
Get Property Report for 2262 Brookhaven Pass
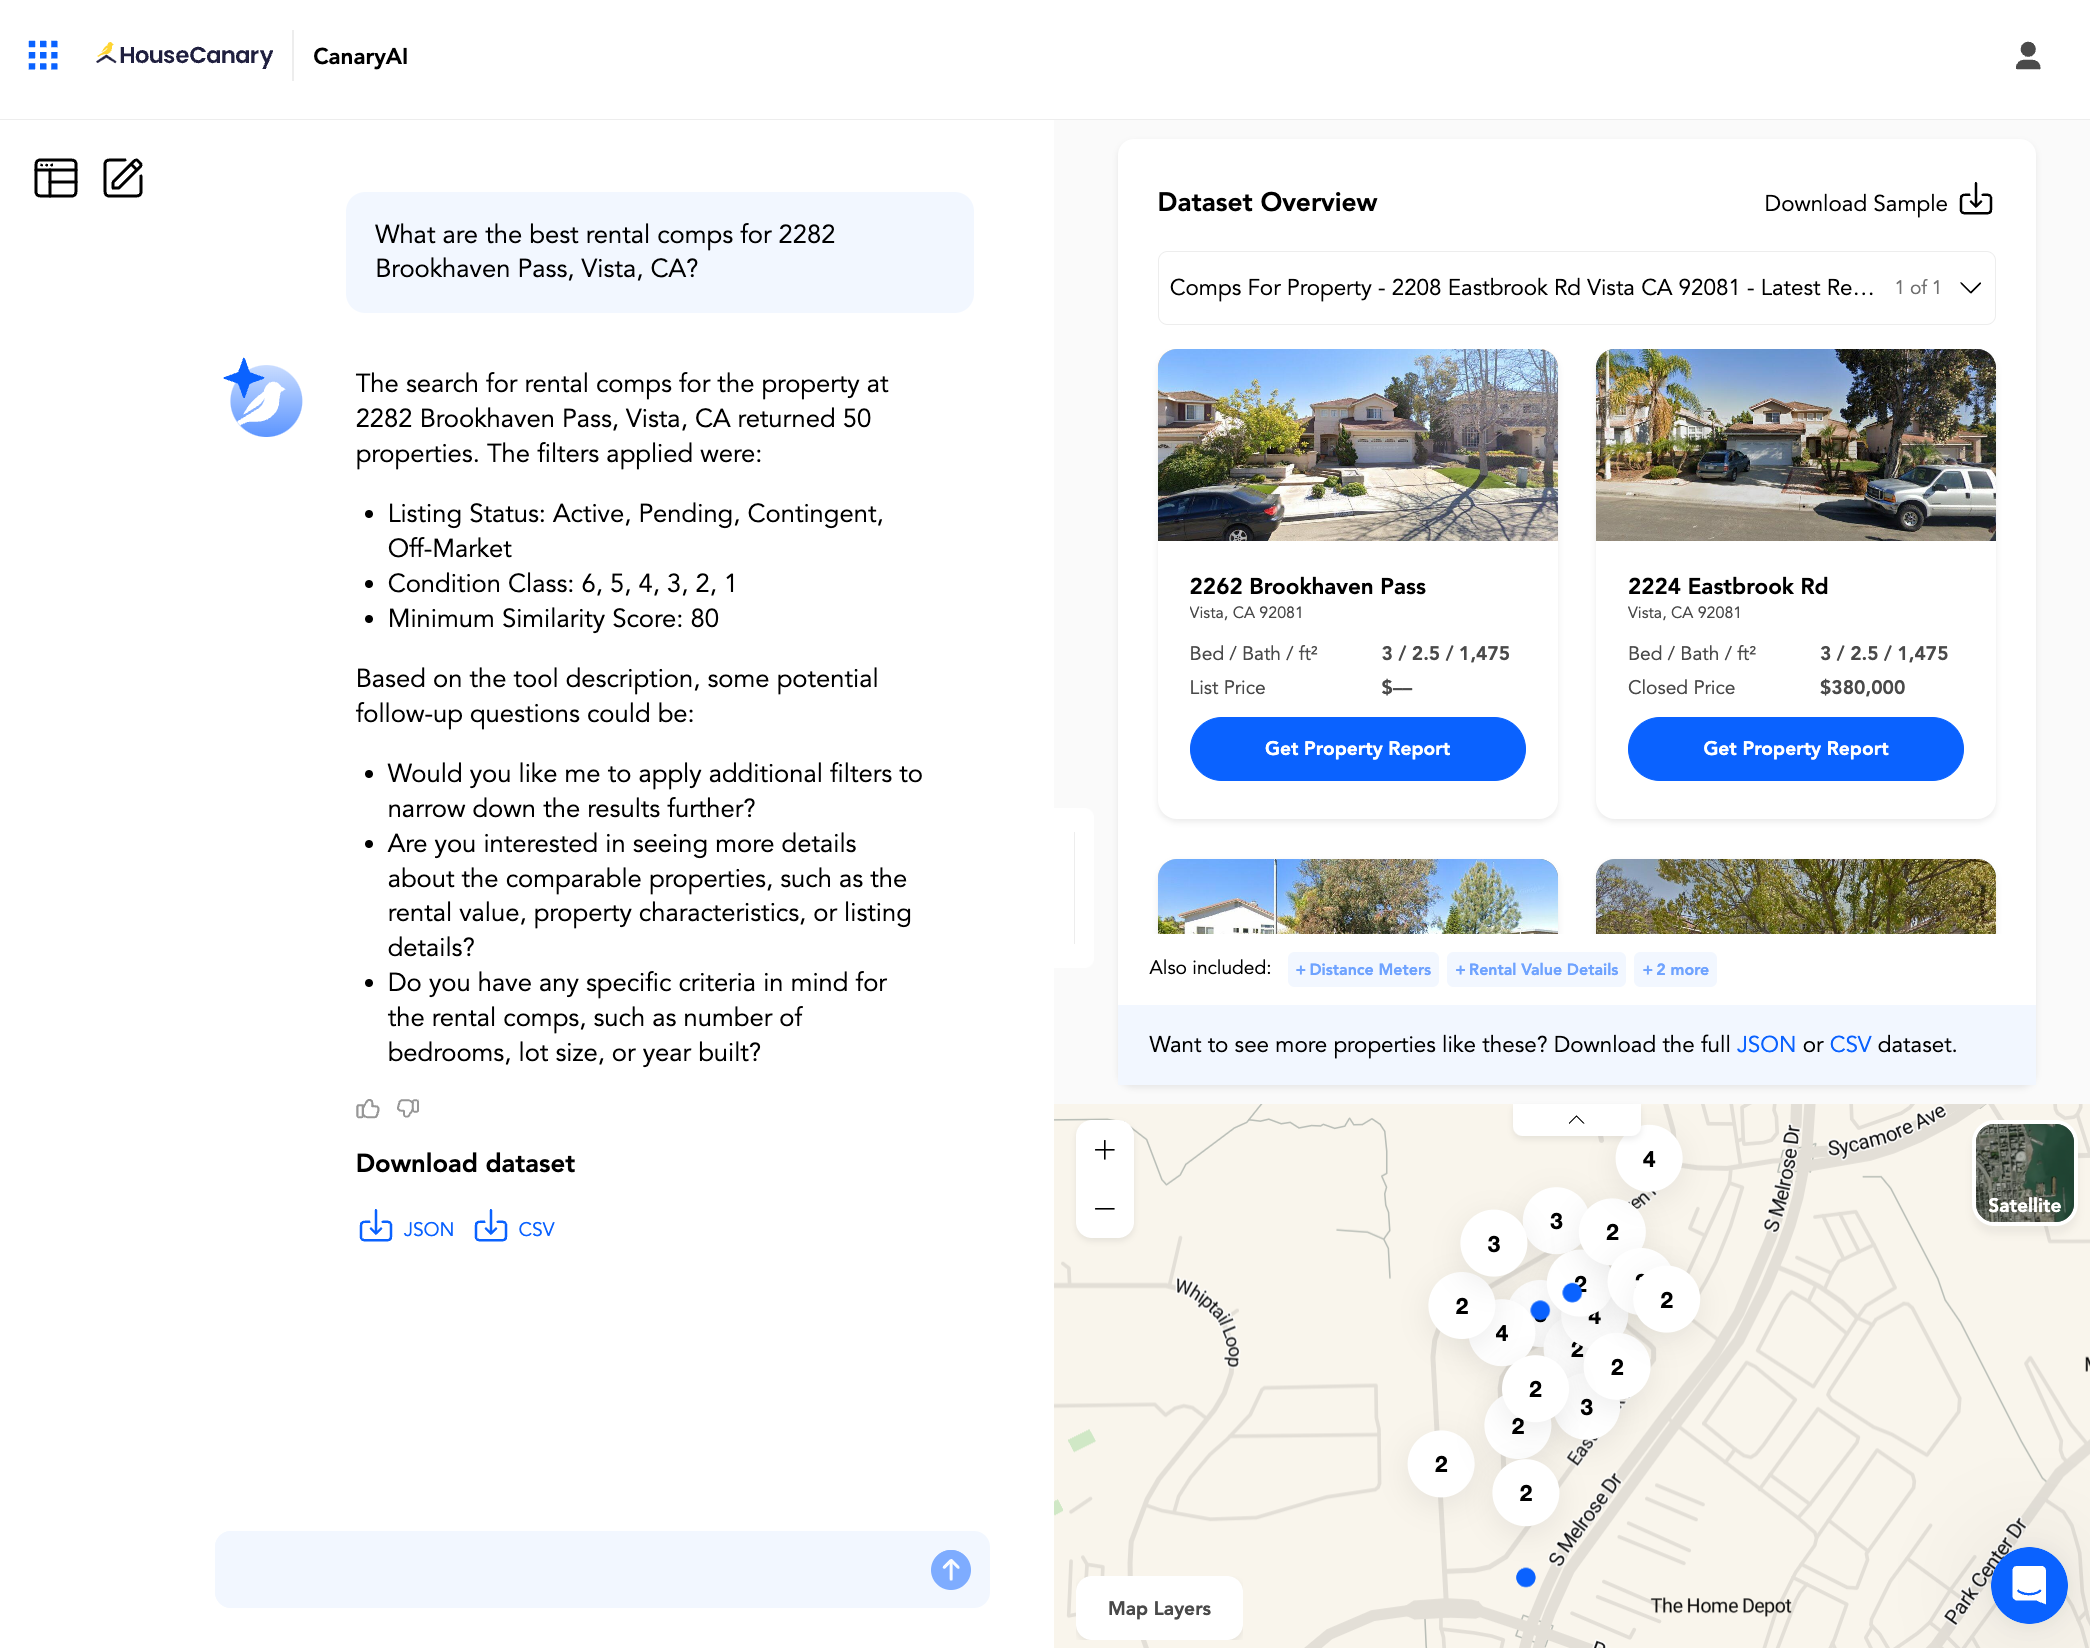click(1357, 748)
